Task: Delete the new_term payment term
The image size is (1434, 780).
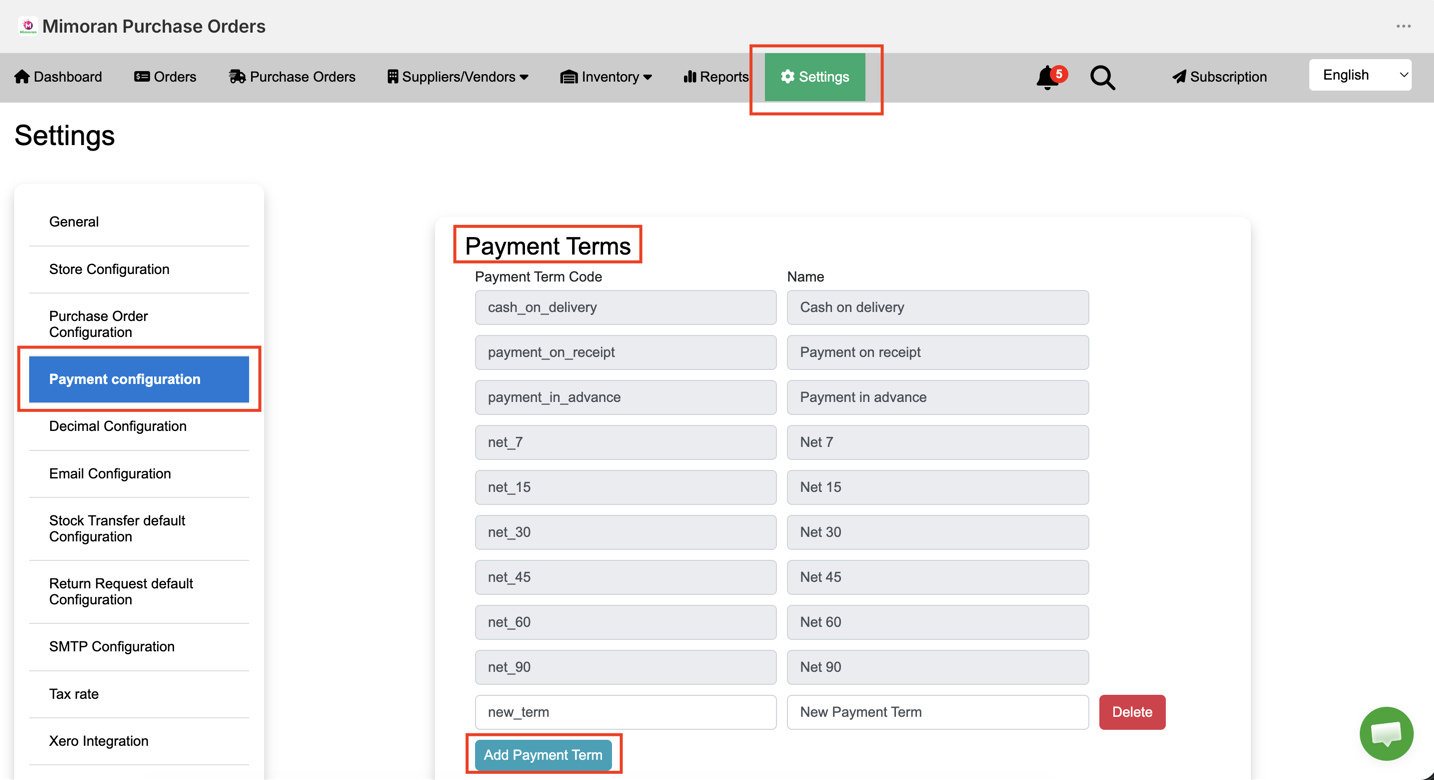Action: tap(1132, 712)
